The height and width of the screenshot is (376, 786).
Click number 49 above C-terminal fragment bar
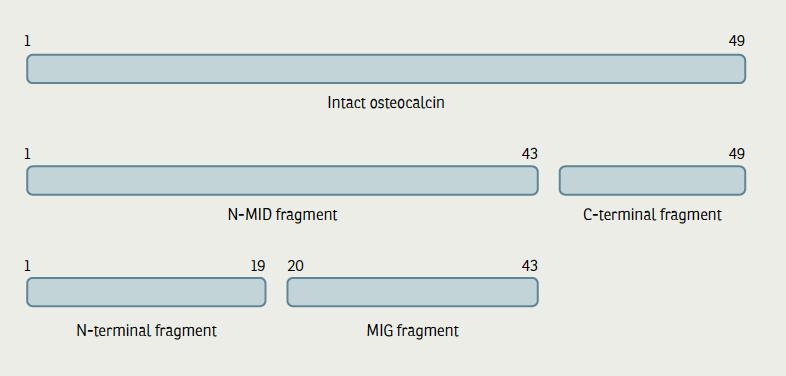coord(736,153)
